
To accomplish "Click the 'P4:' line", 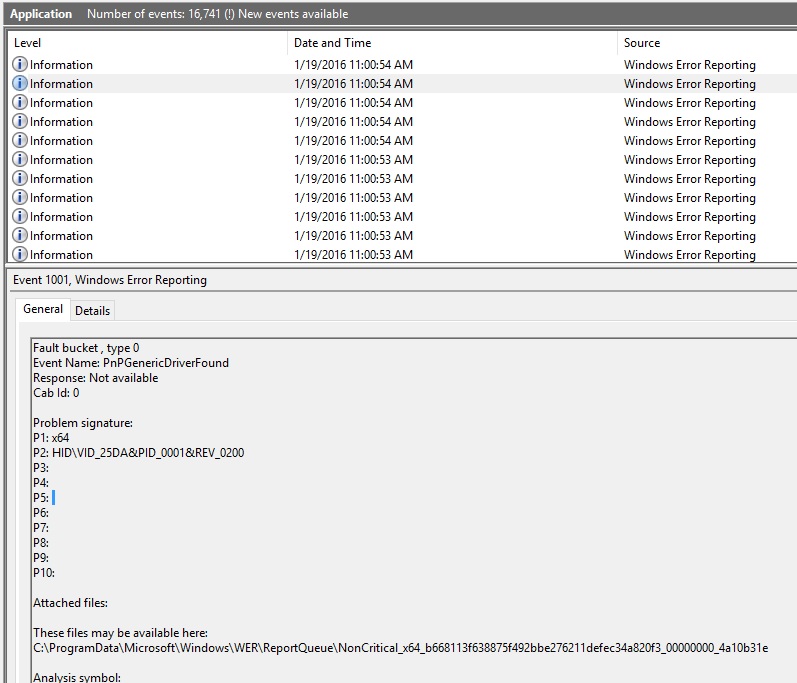I will tap(41, 483).
